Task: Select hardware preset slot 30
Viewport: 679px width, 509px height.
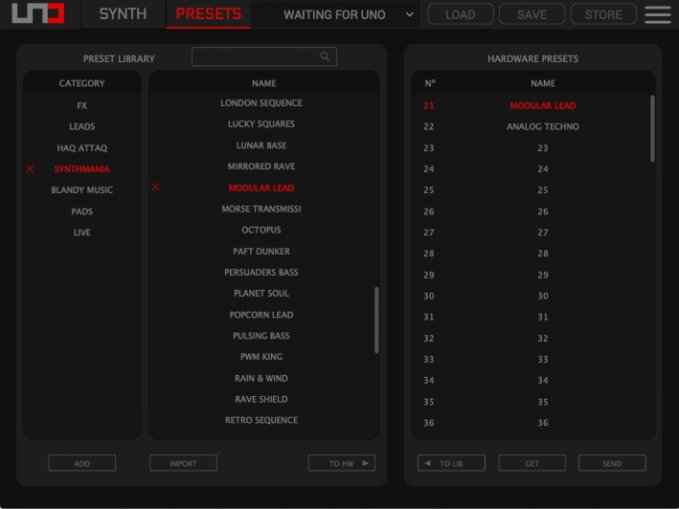Action: pos(530,296)
